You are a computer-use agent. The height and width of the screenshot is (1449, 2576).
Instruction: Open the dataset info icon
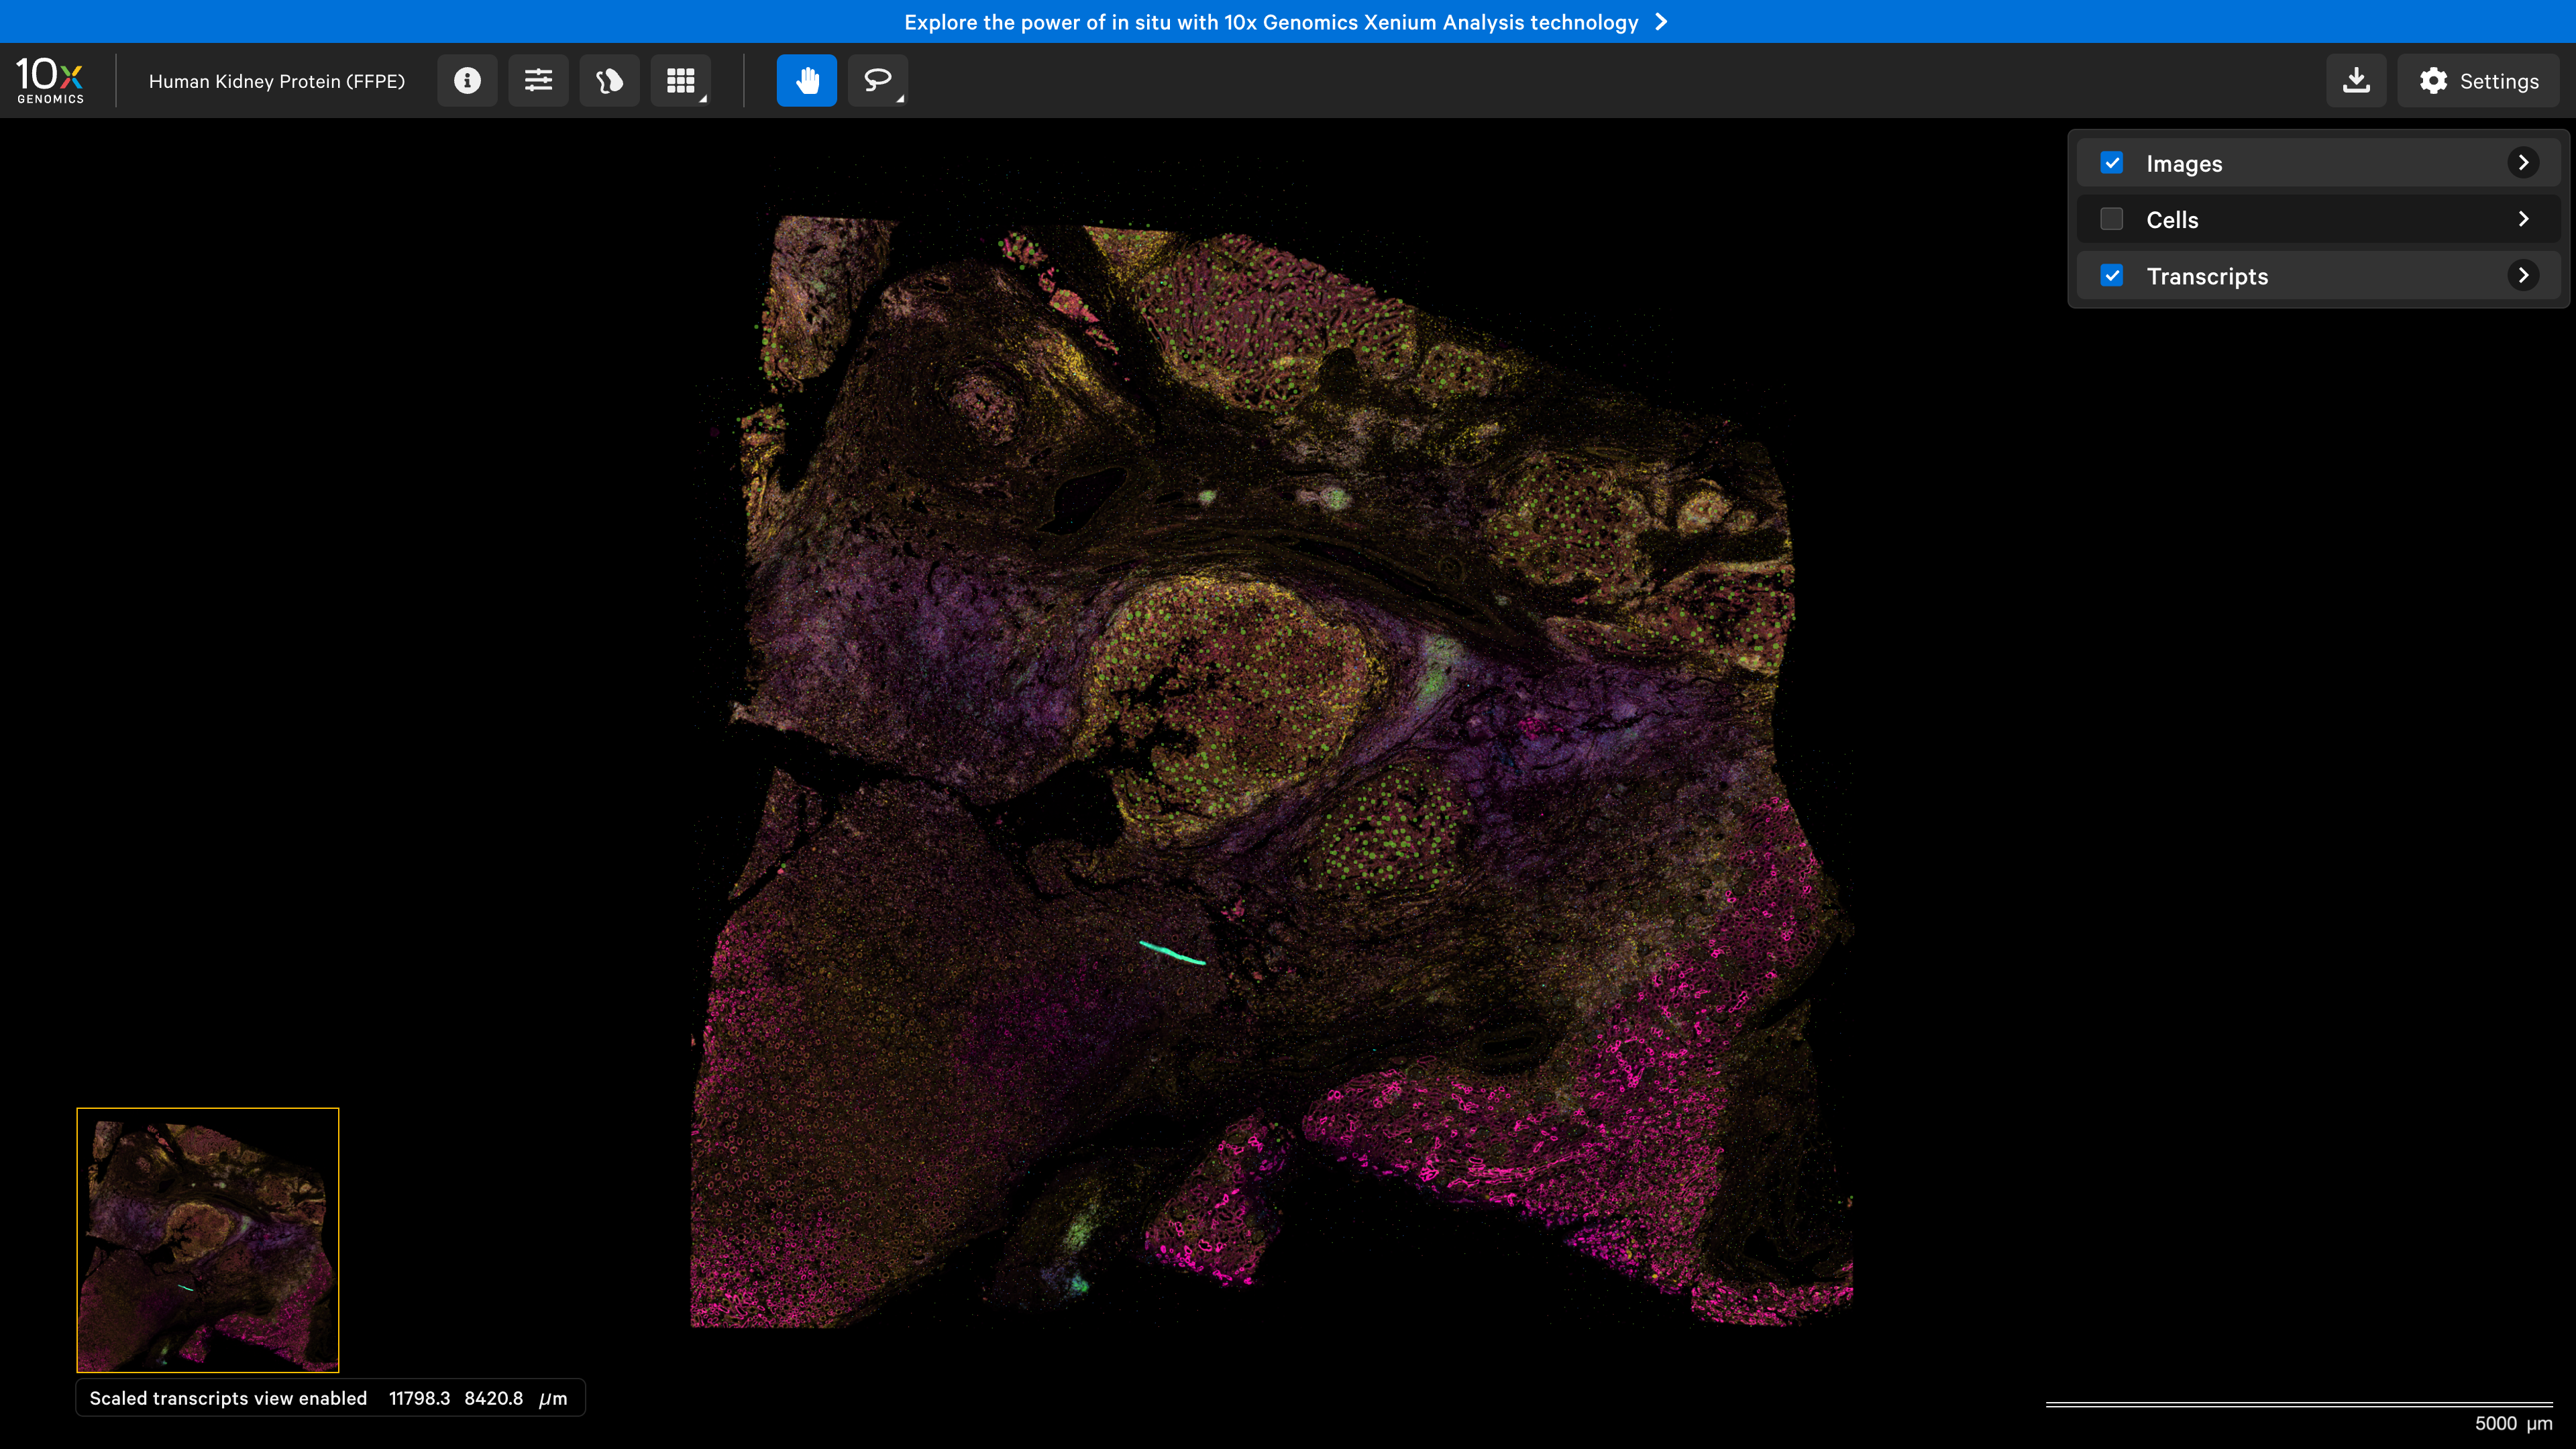tap(467, 81)
